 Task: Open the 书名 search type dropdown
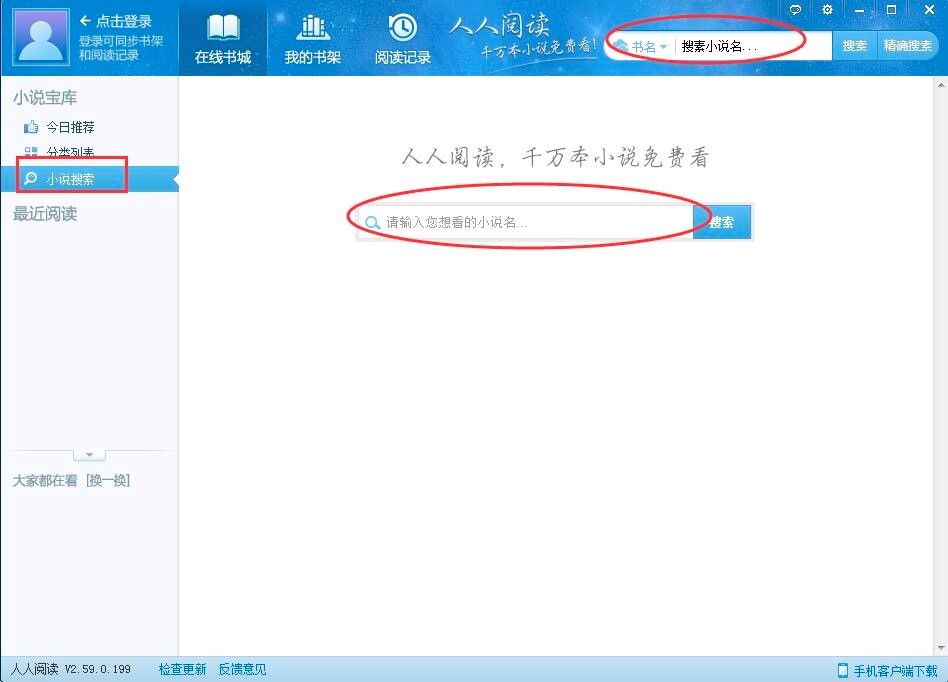click(649, 46)
